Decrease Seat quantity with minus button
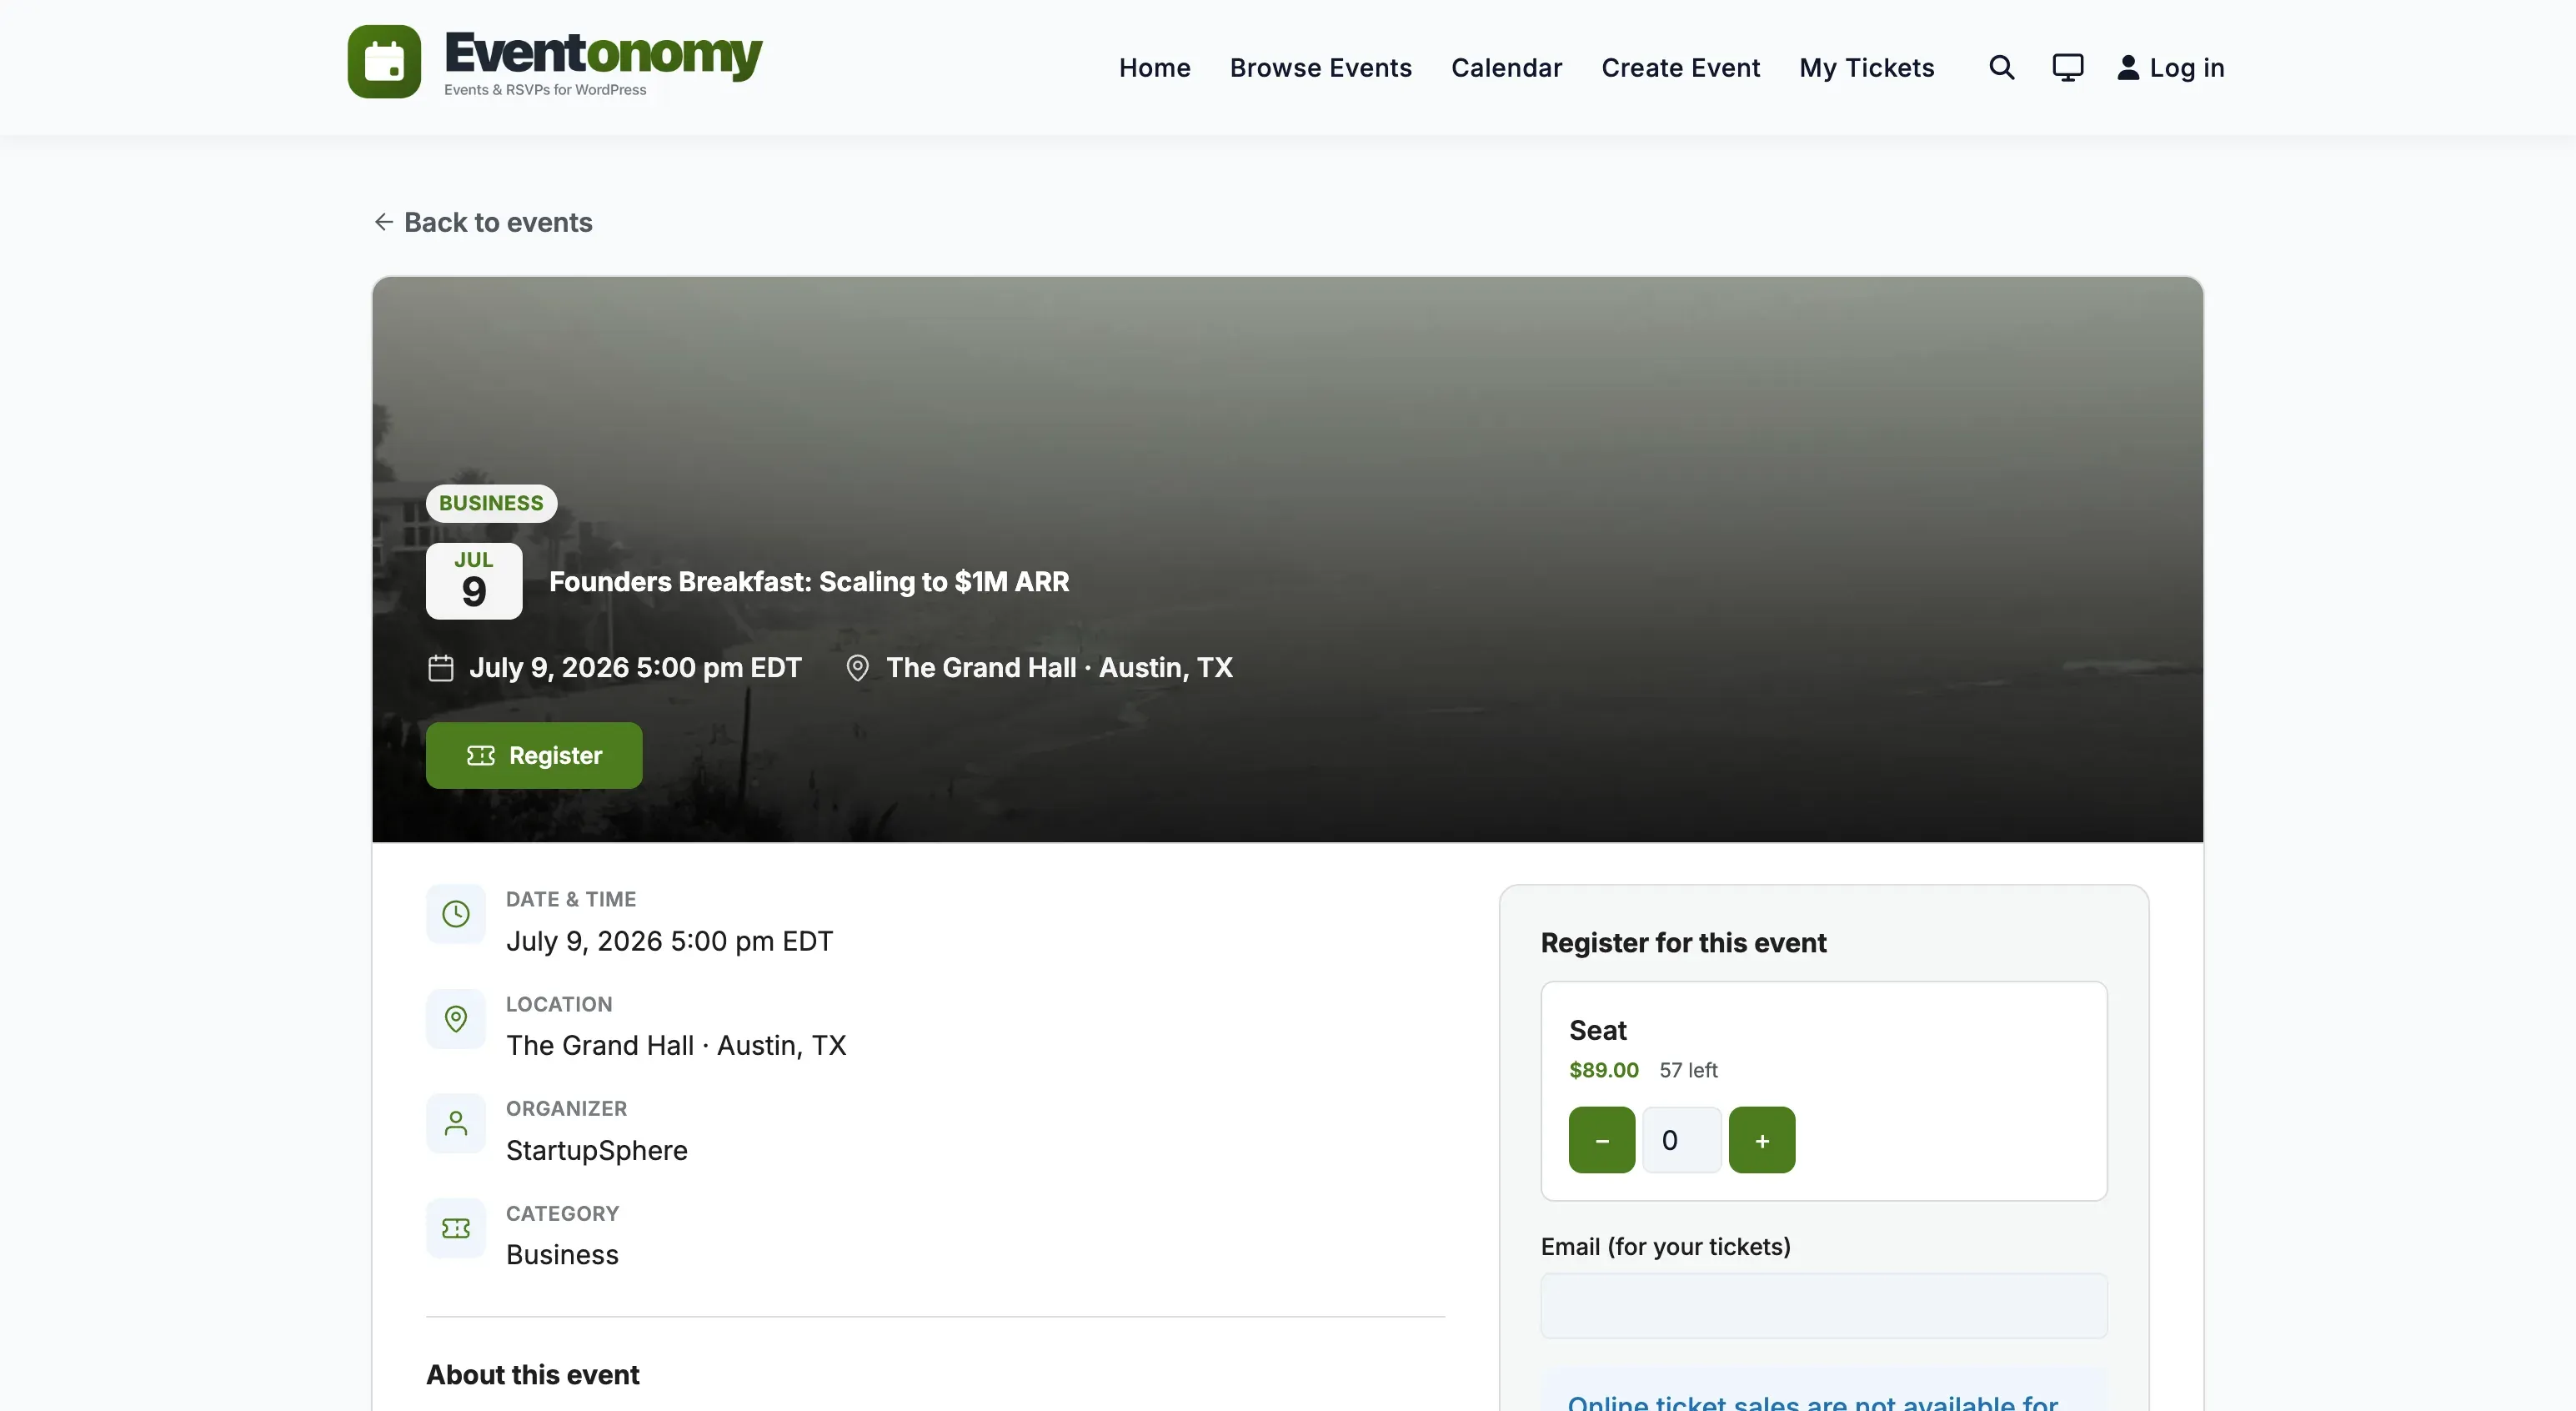Viewport: 2576px width, 1411px height. click(1601, 1140)
